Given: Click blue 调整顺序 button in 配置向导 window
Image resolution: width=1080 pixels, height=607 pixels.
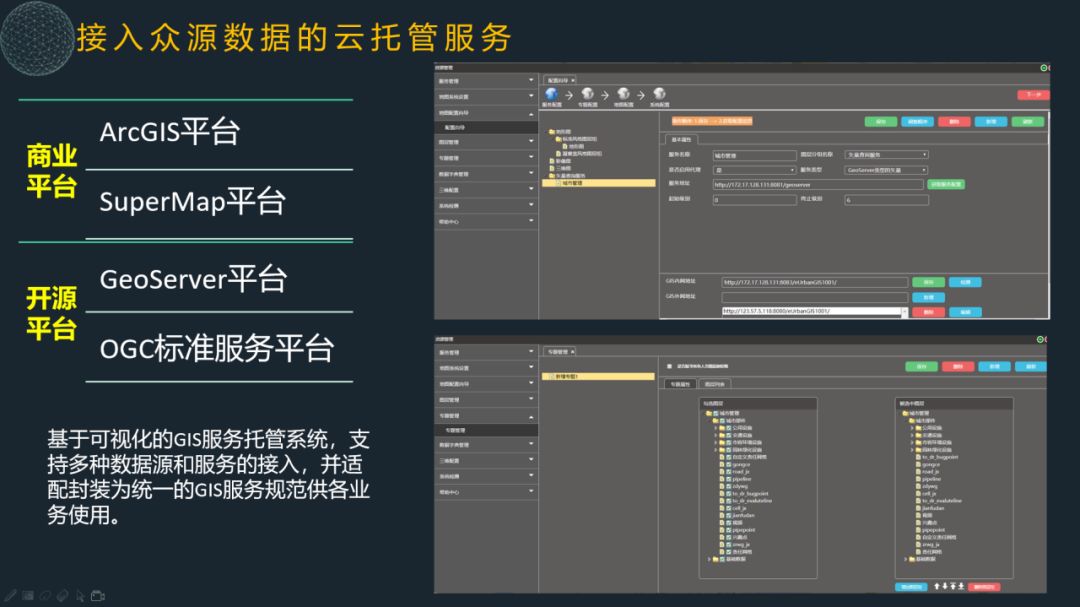Looking at the screenshot, I should tap(917, 121).
